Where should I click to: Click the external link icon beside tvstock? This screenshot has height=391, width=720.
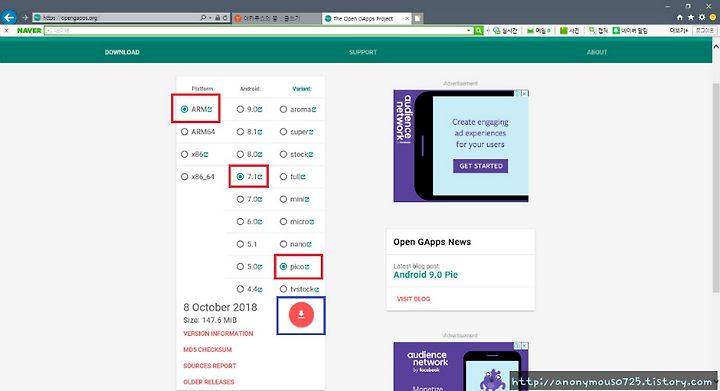316,289
